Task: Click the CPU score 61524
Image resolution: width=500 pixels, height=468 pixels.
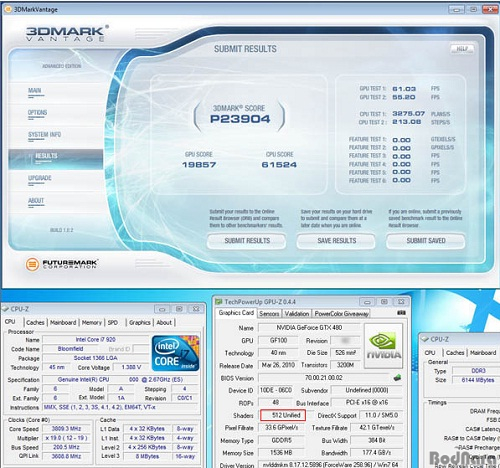Action: pos(279,165)
